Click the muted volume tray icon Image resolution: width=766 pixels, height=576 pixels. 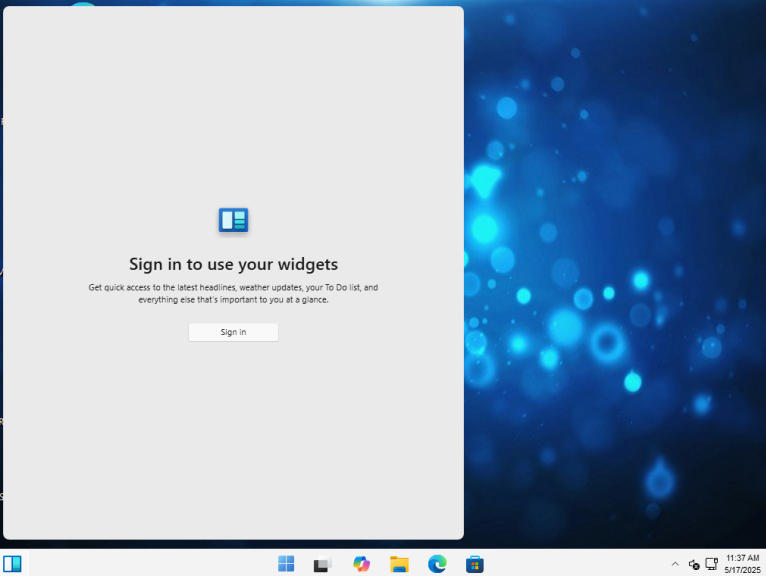(694, 564)
